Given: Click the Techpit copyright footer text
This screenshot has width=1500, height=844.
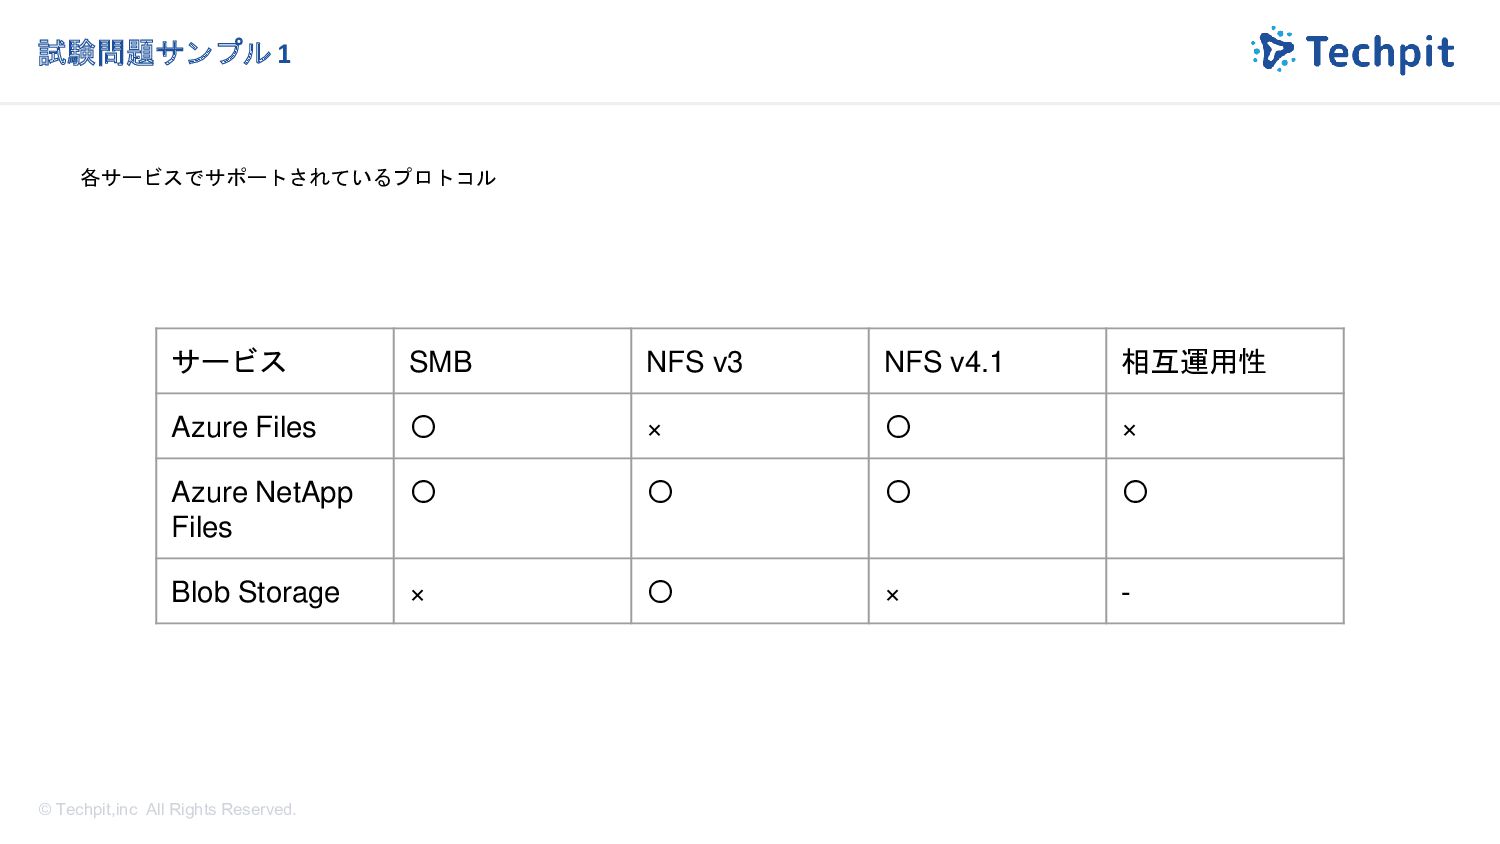Looking at the screenshot, I should [x=167, y=809].
